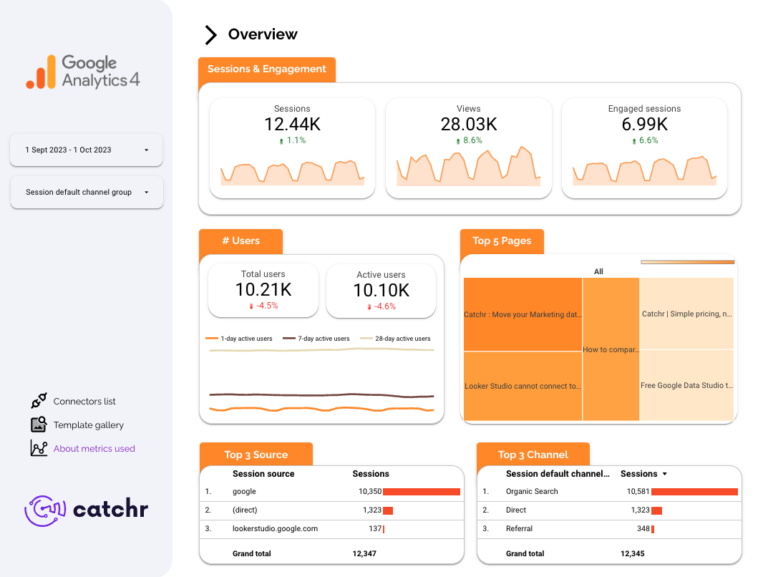Click the treemap All header

tap(599, 271)
